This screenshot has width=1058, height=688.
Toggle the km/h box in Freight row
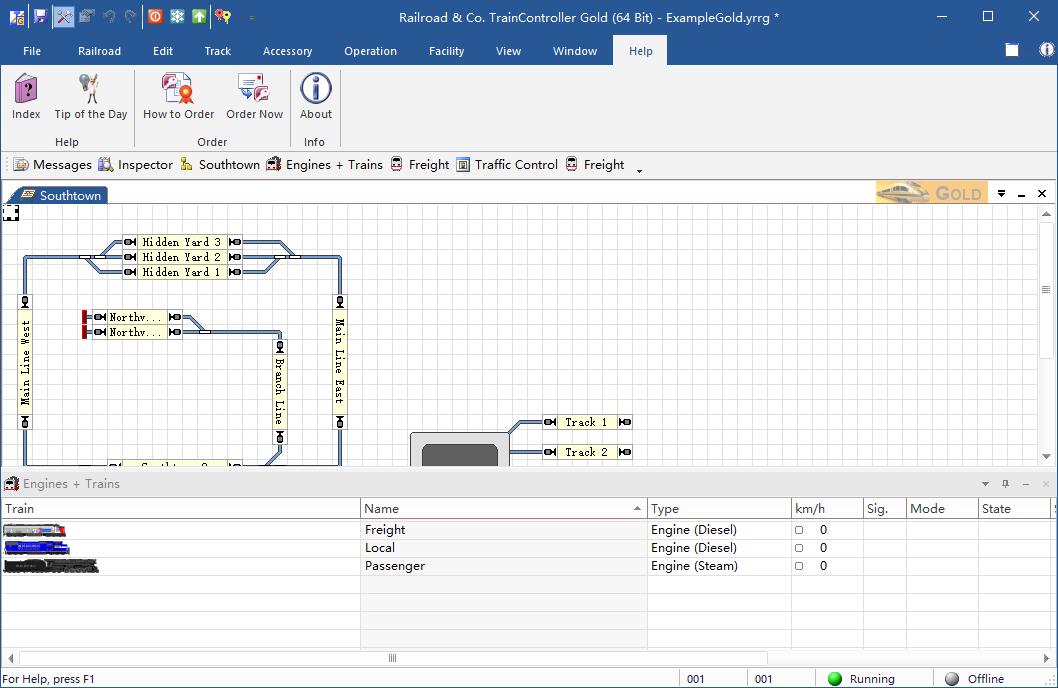(799, 530)
